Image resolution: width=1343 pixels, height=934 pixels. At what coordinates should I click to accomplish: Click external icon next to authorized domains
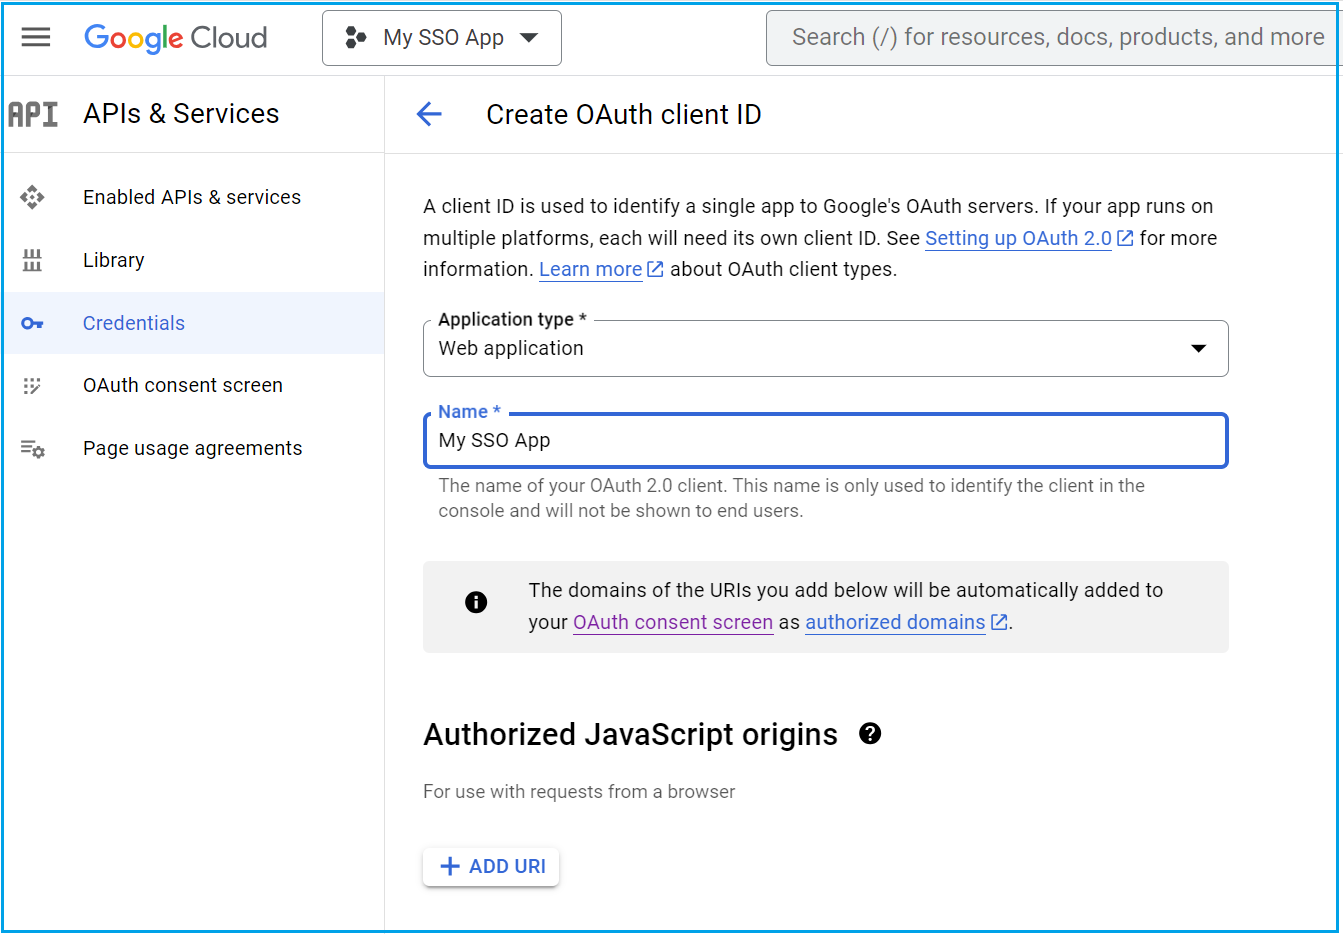998,622
